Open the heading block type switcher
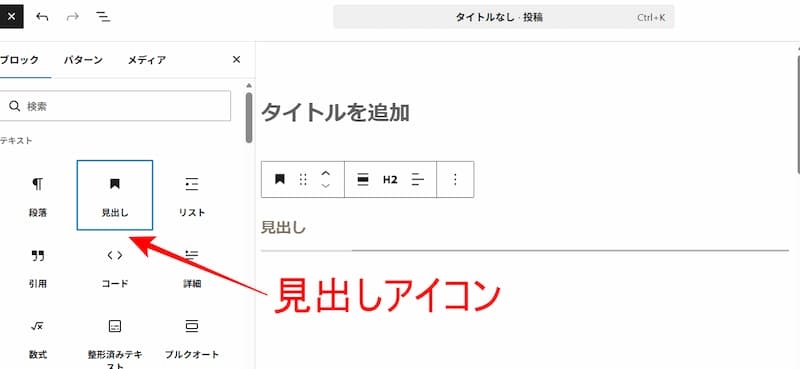The image size is (800, 369). (280, 179)
